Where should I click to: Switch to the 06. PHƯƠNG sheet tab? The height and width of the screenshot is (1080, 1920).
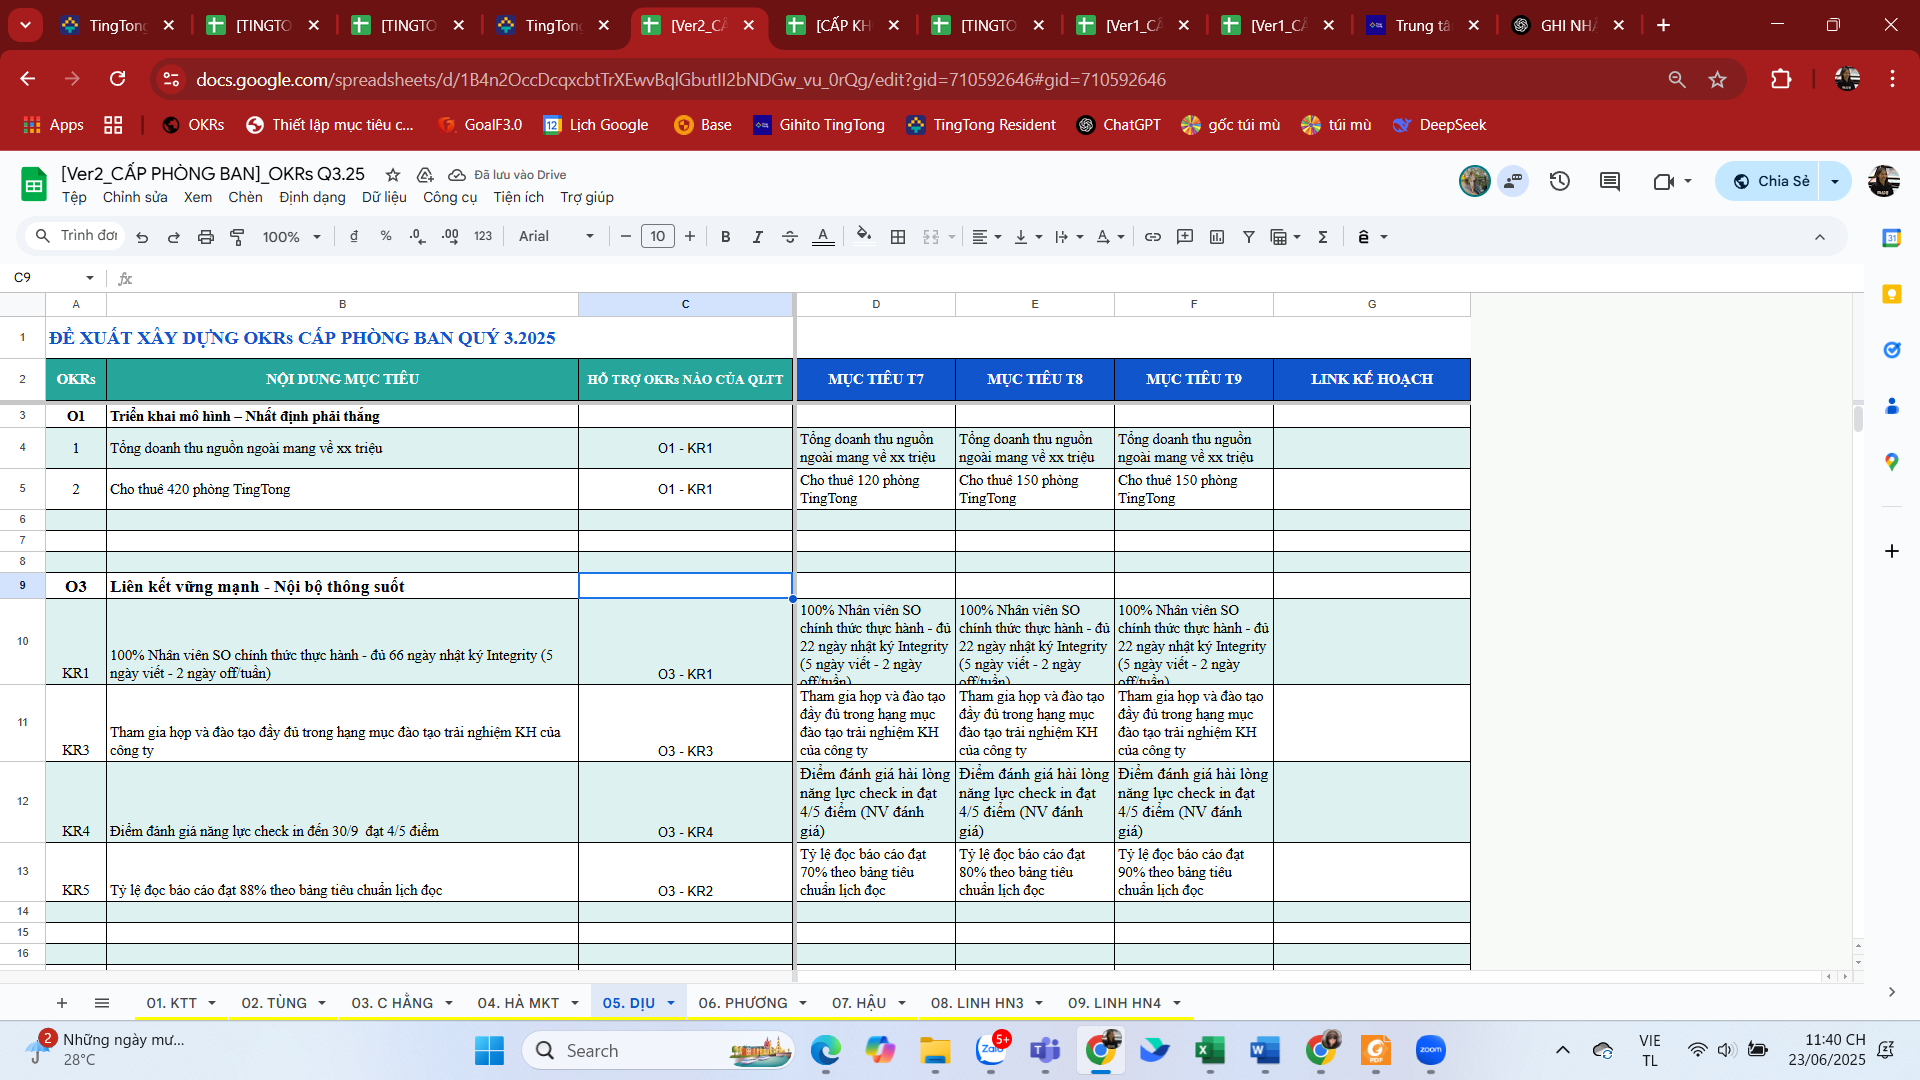(742, 1003)
